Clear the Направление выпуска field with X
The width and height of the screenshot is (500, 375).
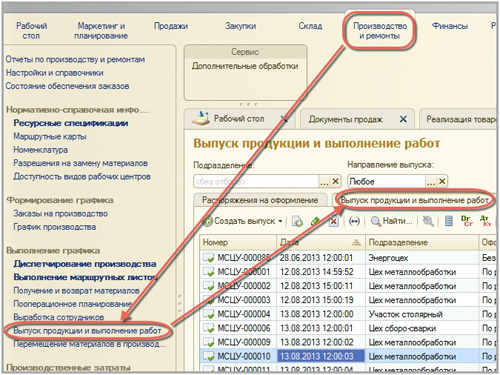click(442, 182)
